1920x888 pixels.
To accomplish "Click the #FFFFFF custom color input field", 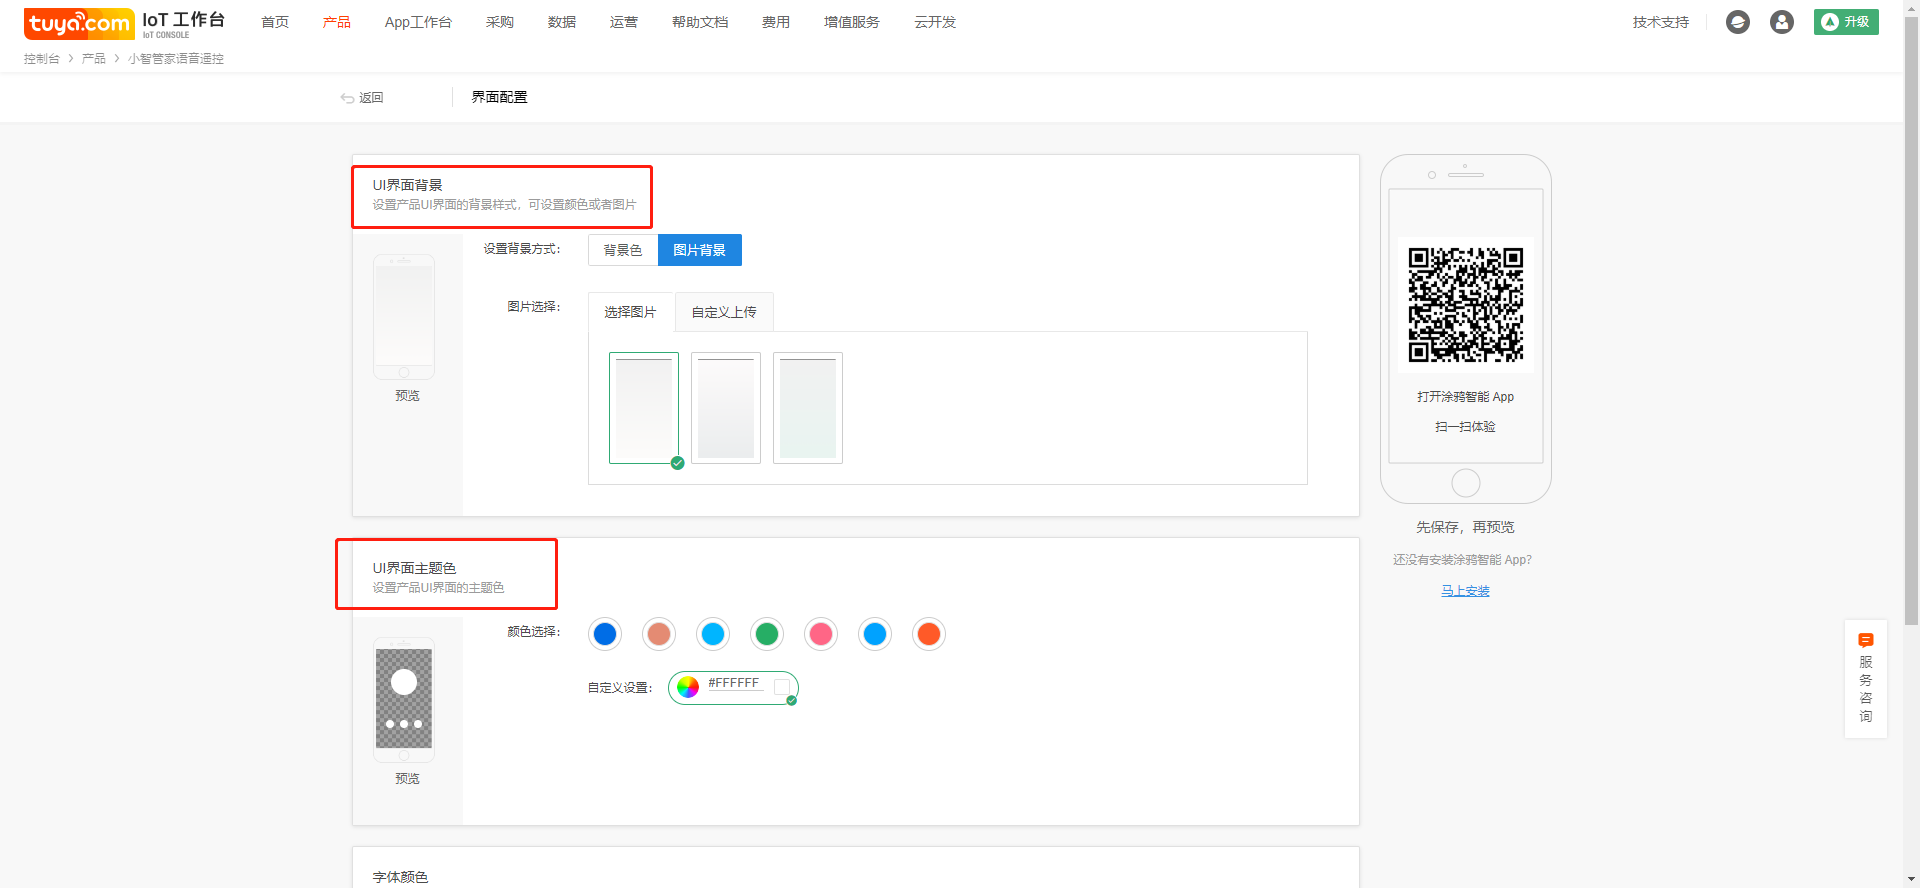I will [735, 684].
